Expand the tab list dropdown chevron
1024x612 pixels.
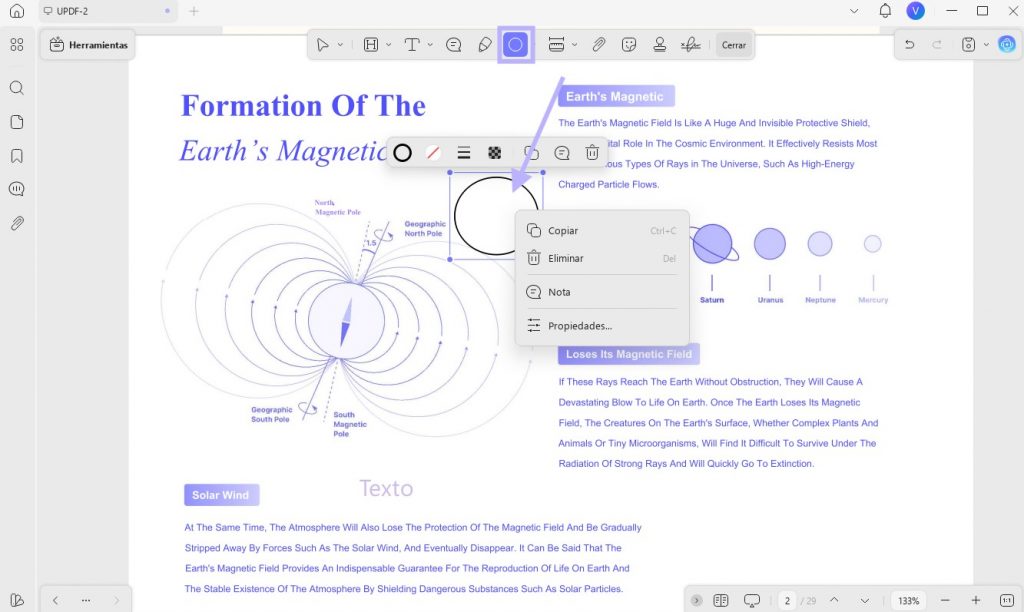(854, 11)
